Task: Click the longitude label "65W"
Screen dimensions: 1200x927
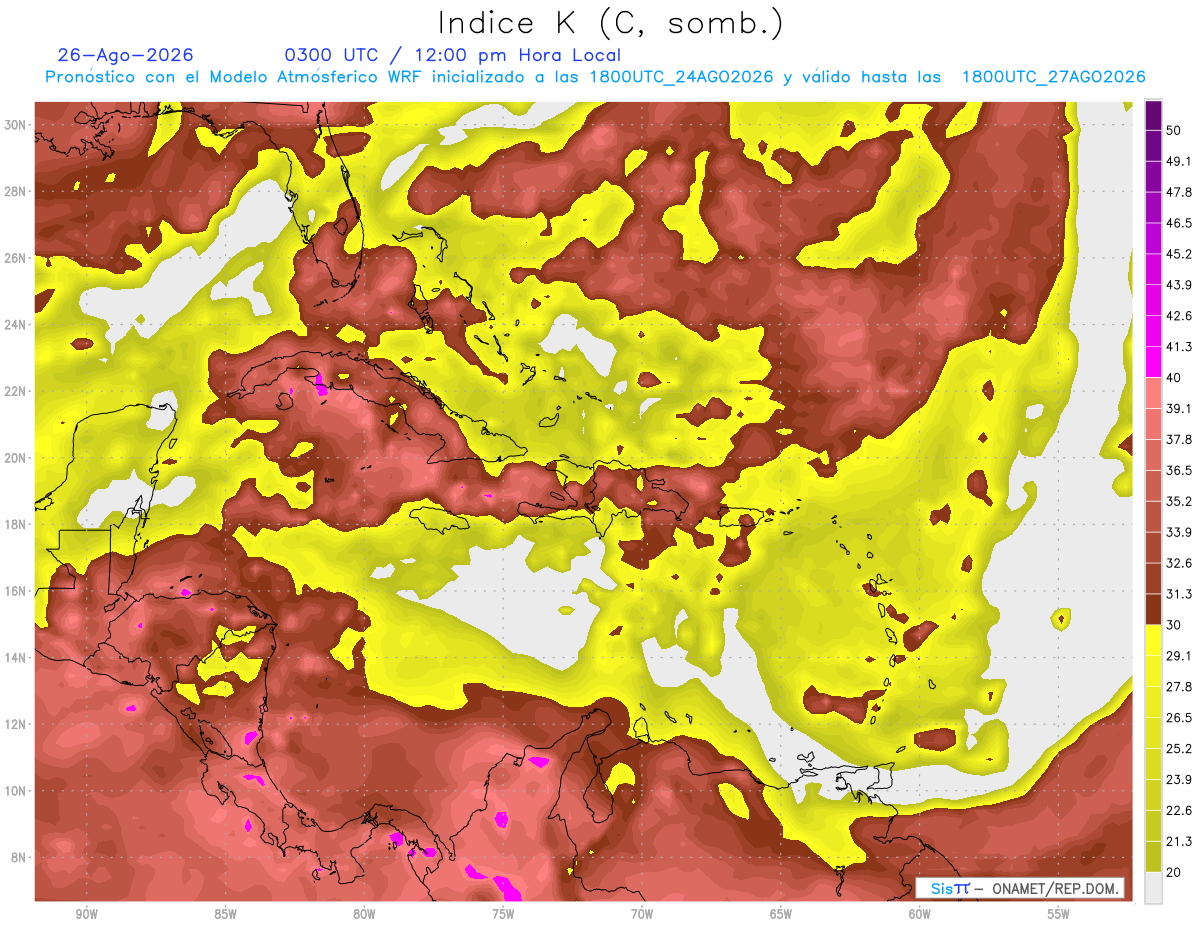Action: tap(781, 914)
